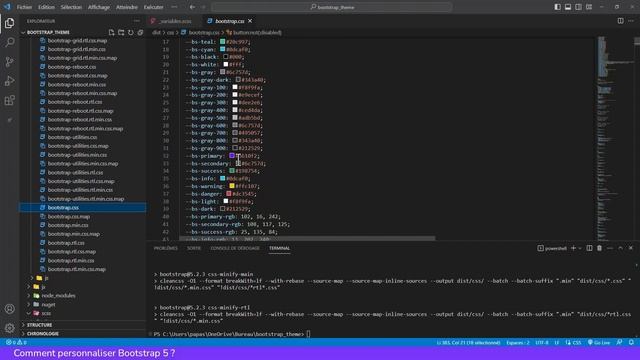Select bootstrap.min.css in the file tree
Viewport: 640px width, 360px height.
click(68, 225)
